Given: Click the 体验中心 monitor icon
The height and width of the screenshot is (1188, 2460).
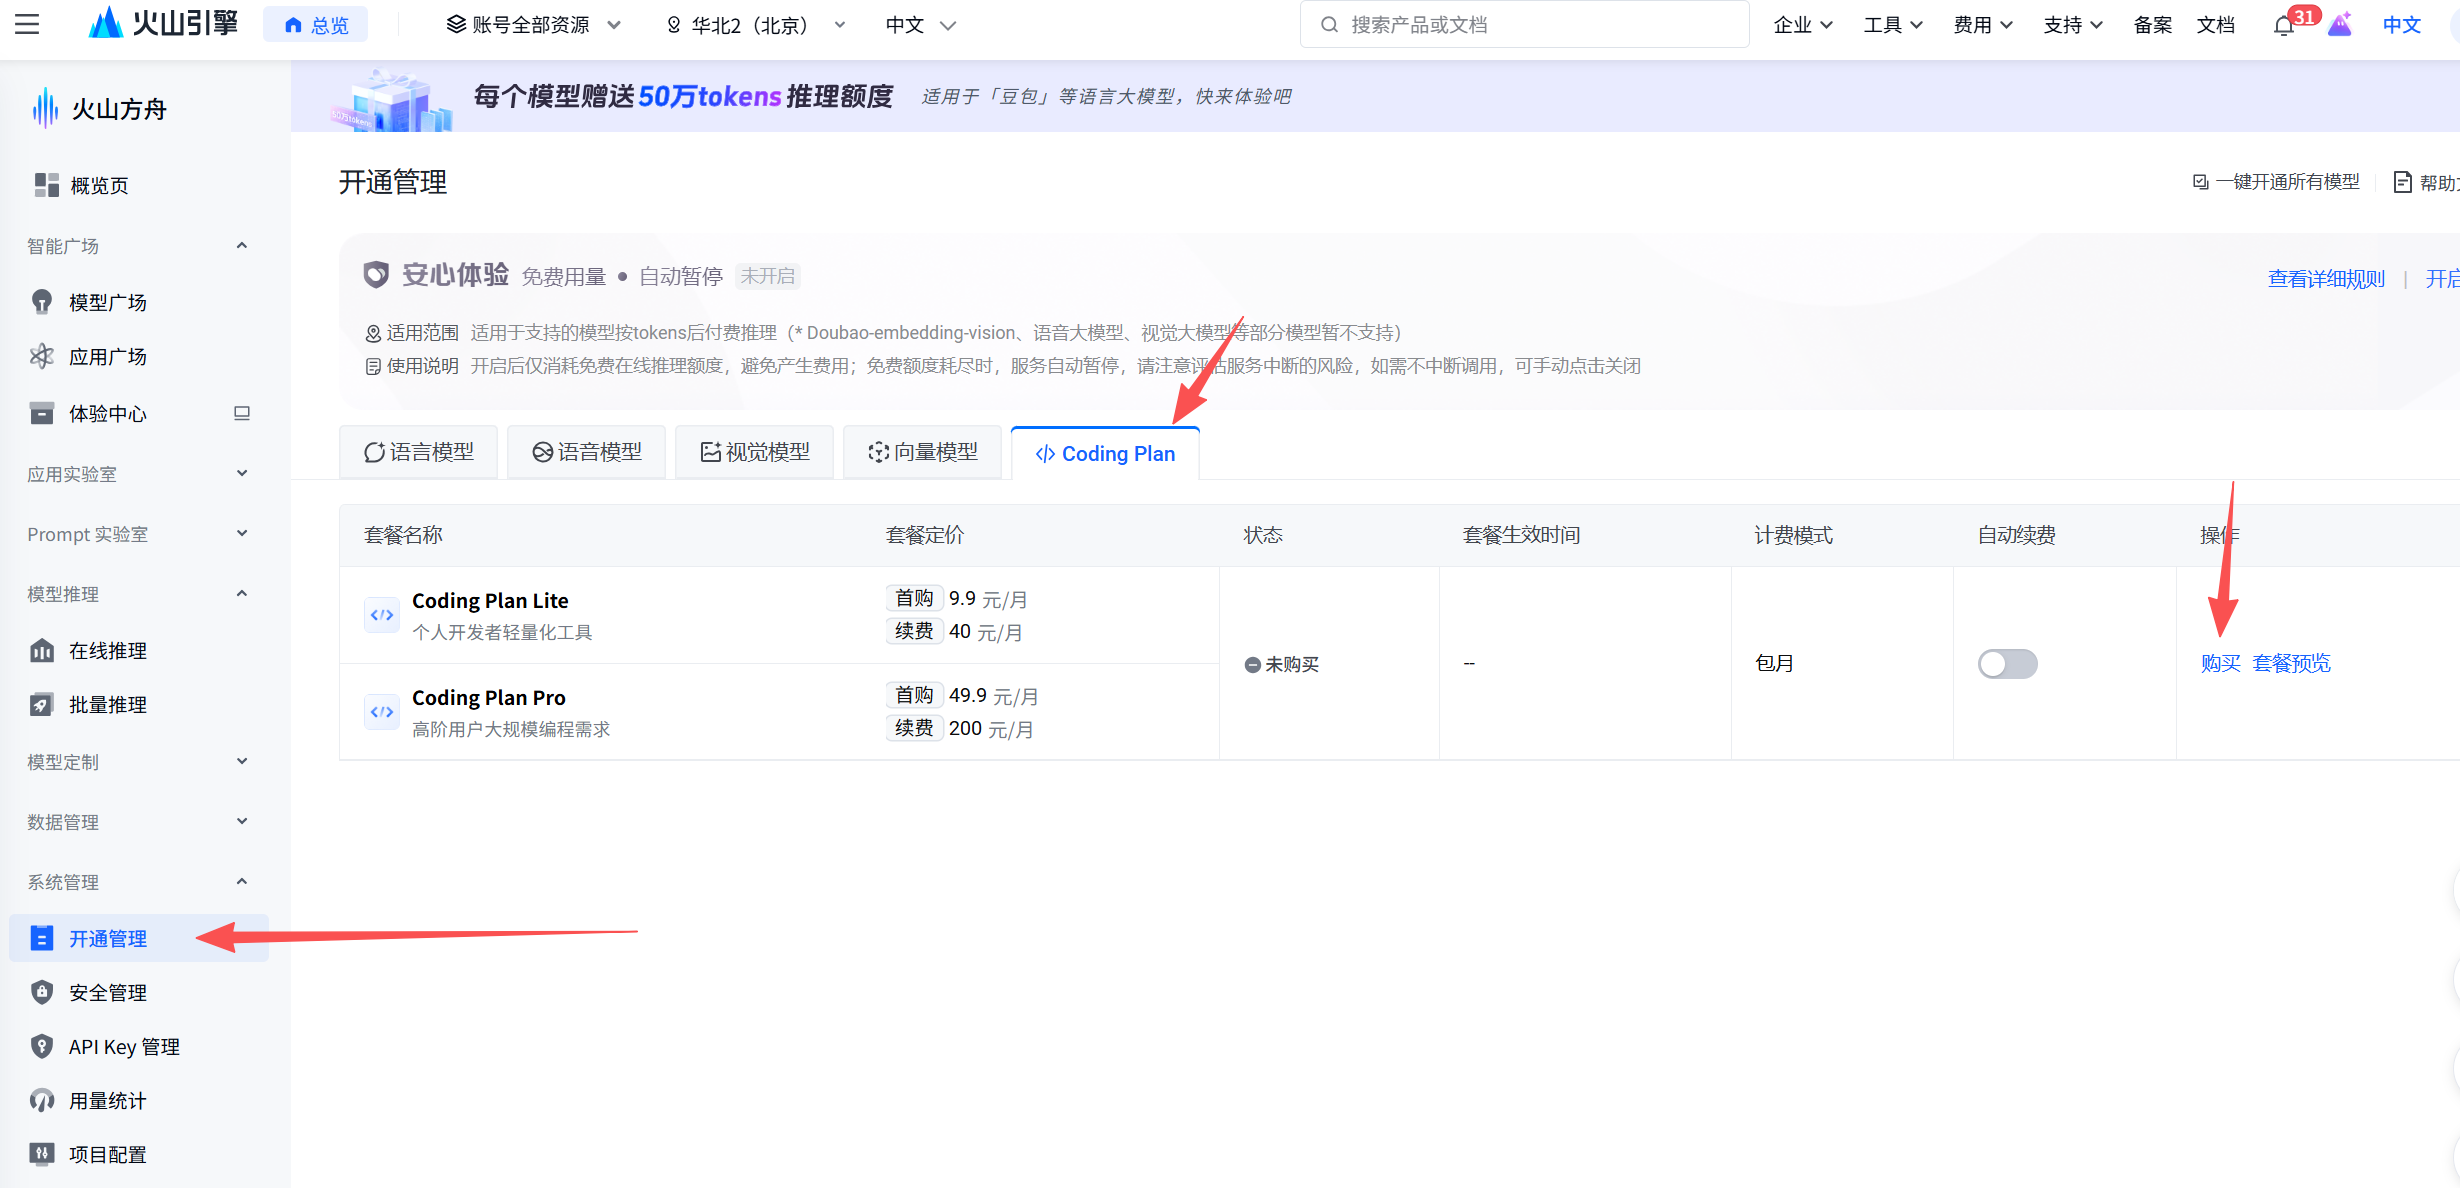Looking at the screenshot, I should pos(241,413).
